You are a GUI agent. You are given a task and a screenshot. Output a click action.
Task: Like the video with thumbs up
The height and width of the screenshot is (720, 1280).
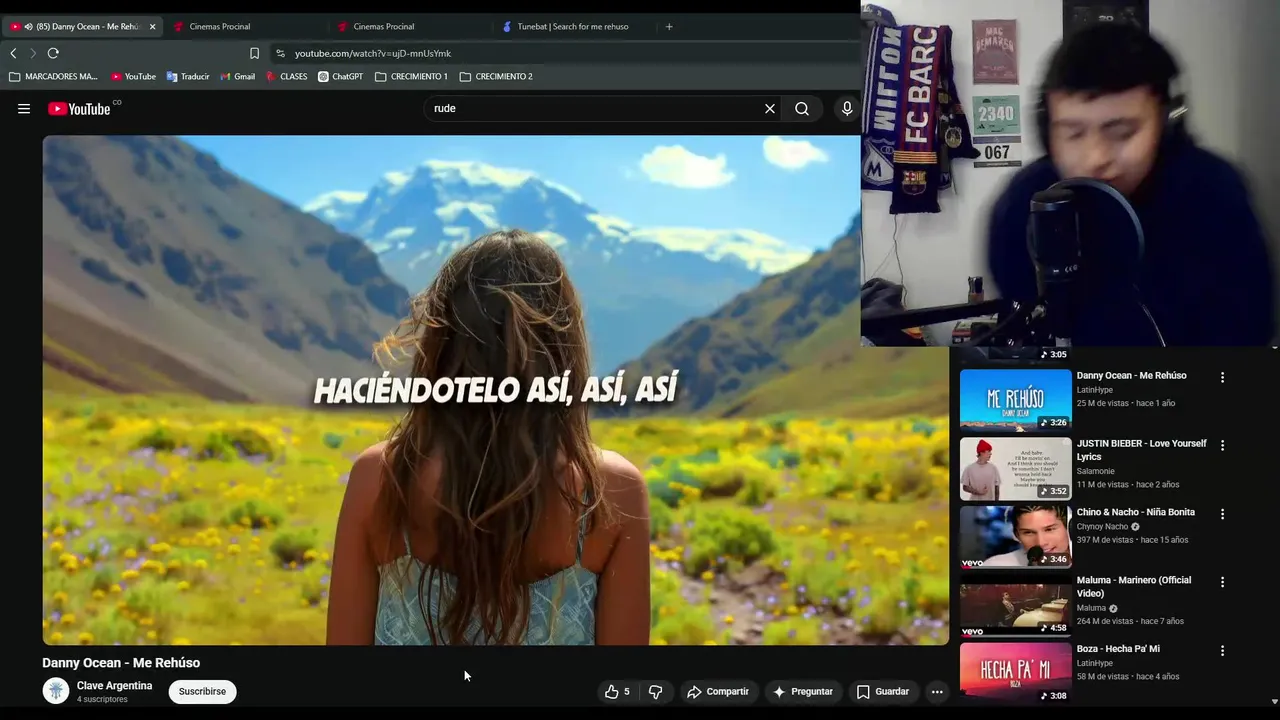611,691
